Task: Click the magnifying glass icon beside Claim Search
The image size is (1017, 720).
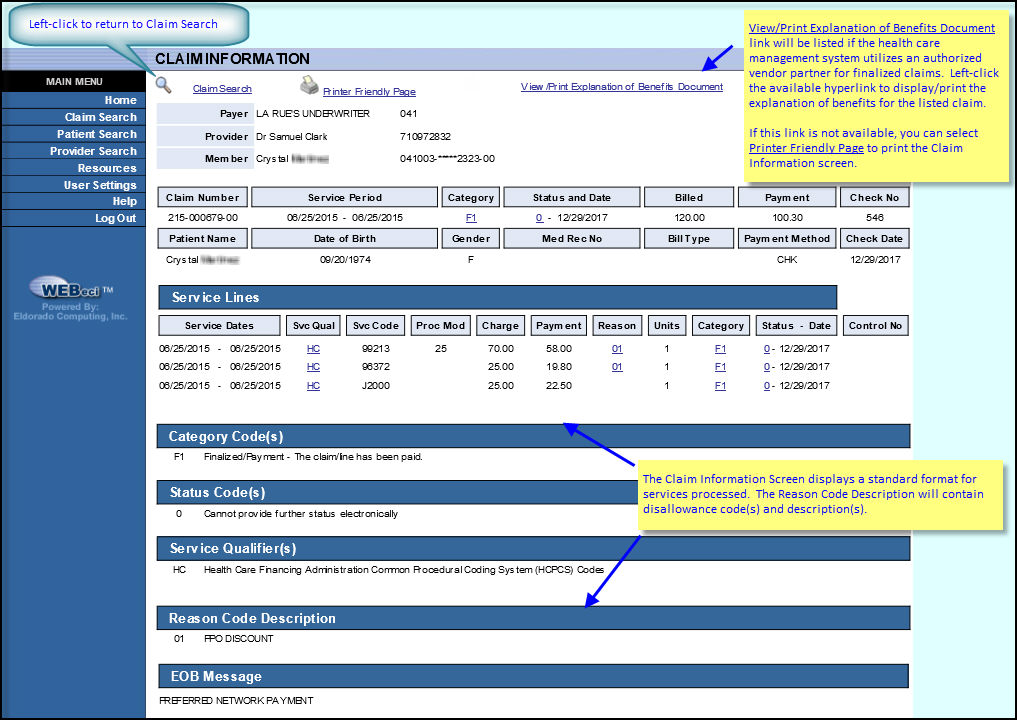Action: [x=164, y=87]
